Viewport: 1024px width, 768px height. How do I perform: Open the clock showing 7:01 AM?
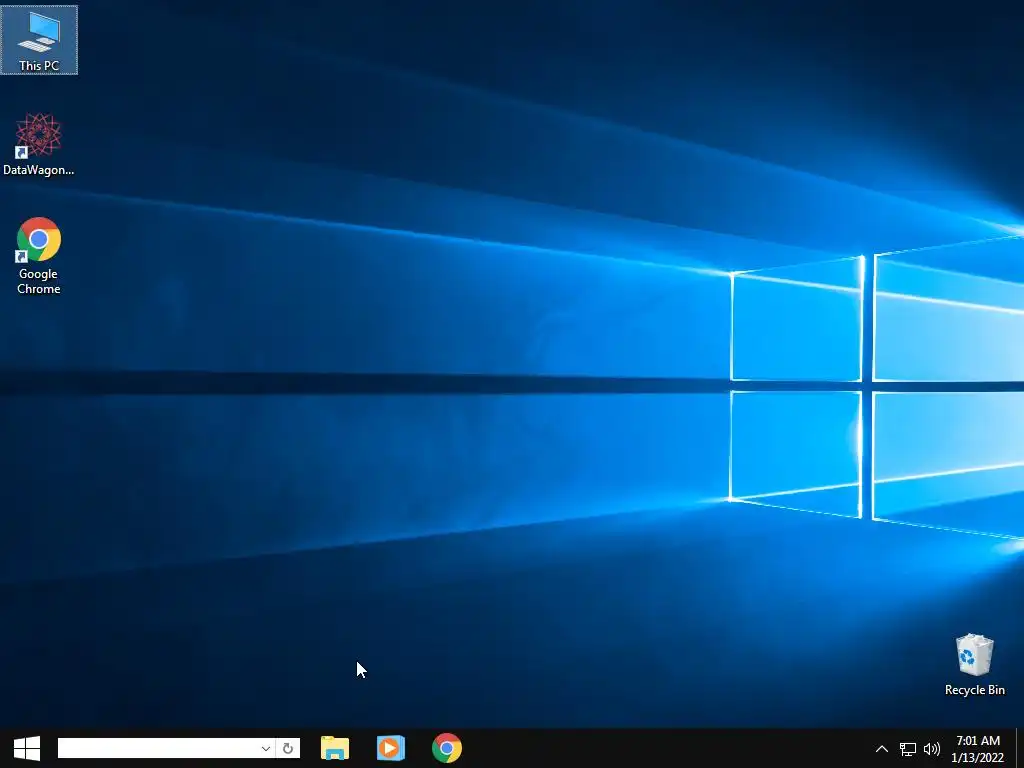click(x=978, y=749)
